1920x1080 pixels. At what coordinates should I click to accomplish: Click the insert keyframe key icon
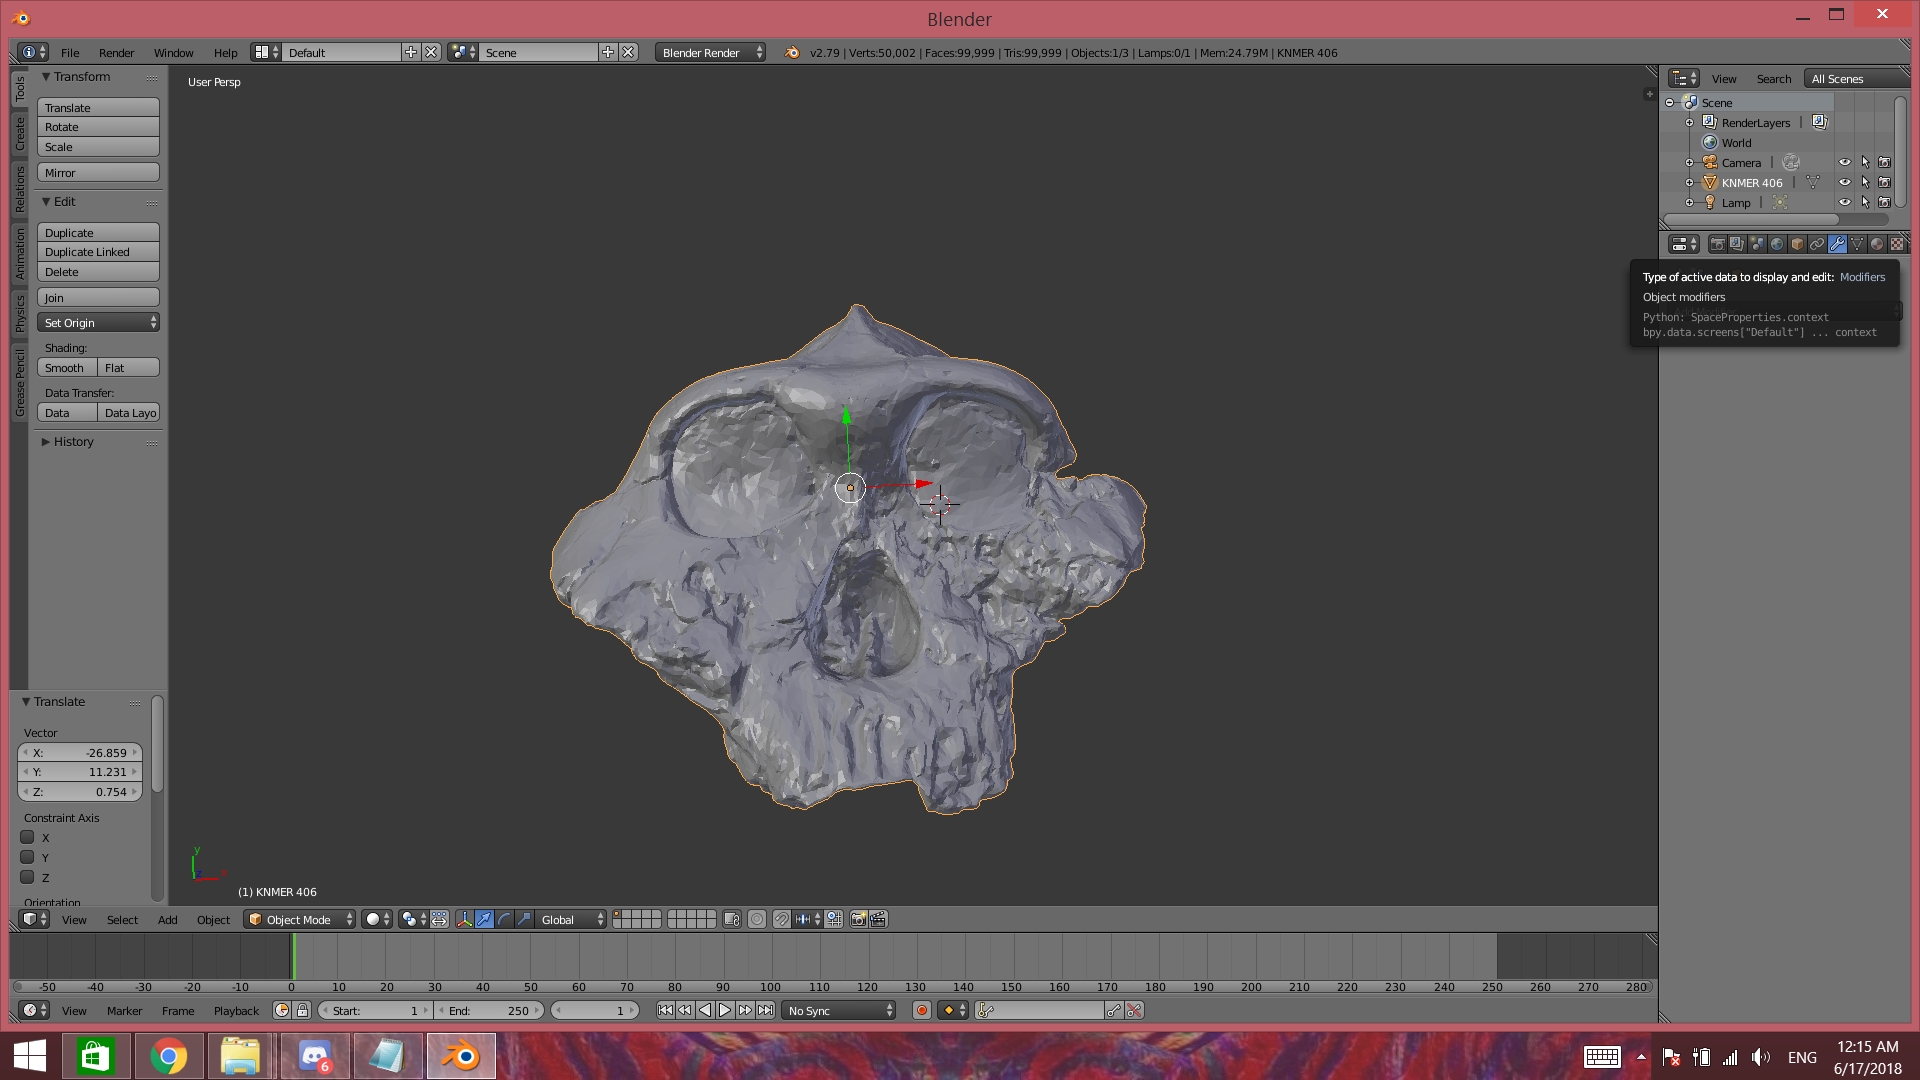pos(1114,1010)
